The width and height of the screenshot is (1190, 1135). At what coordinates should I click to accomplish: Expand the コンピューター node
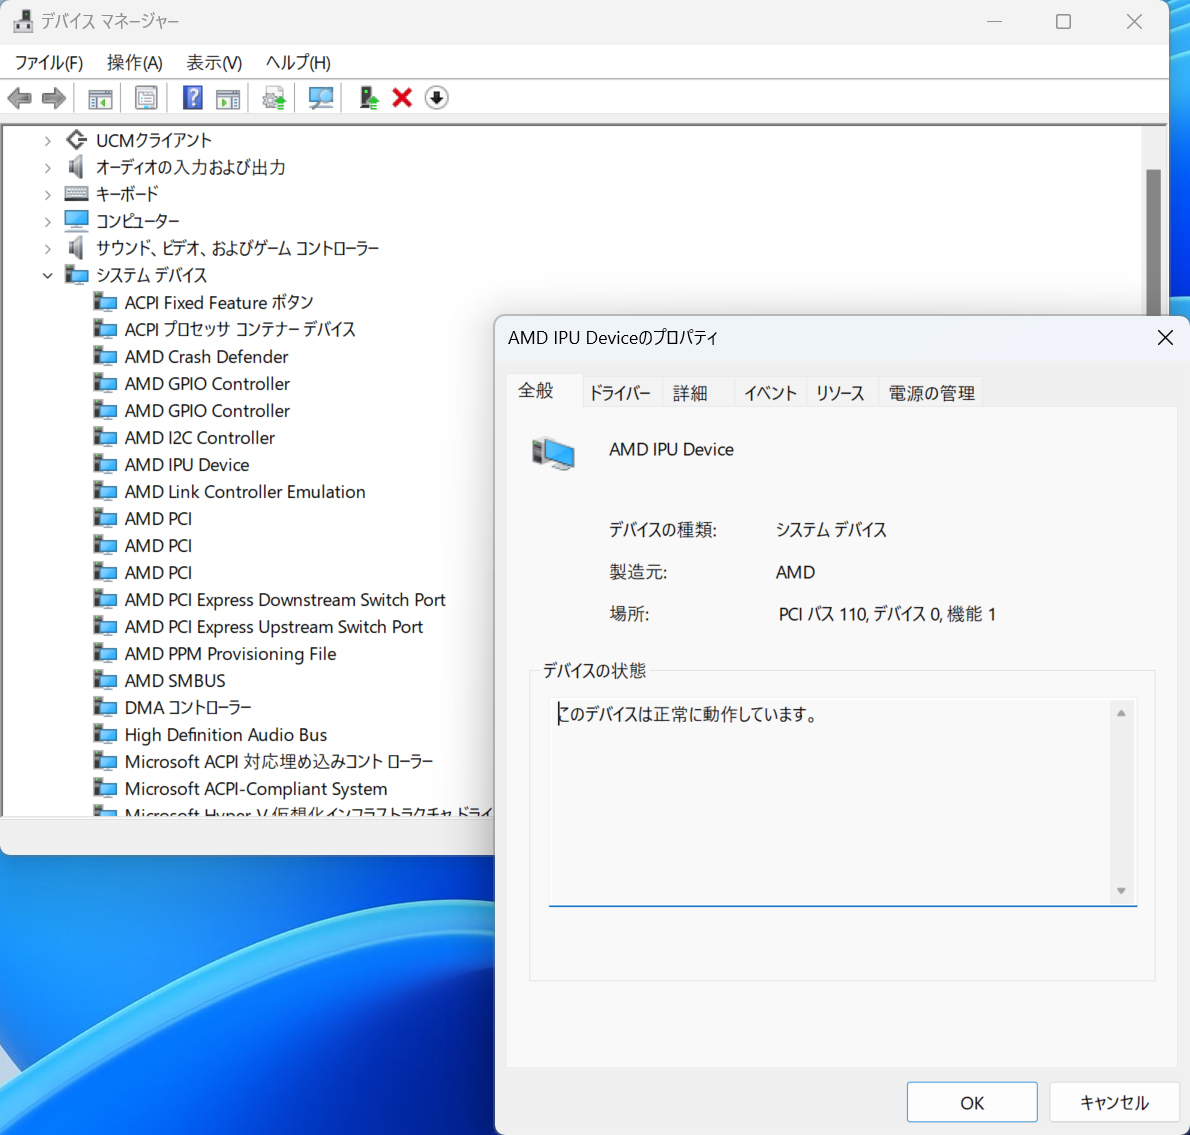coord(48,222)
